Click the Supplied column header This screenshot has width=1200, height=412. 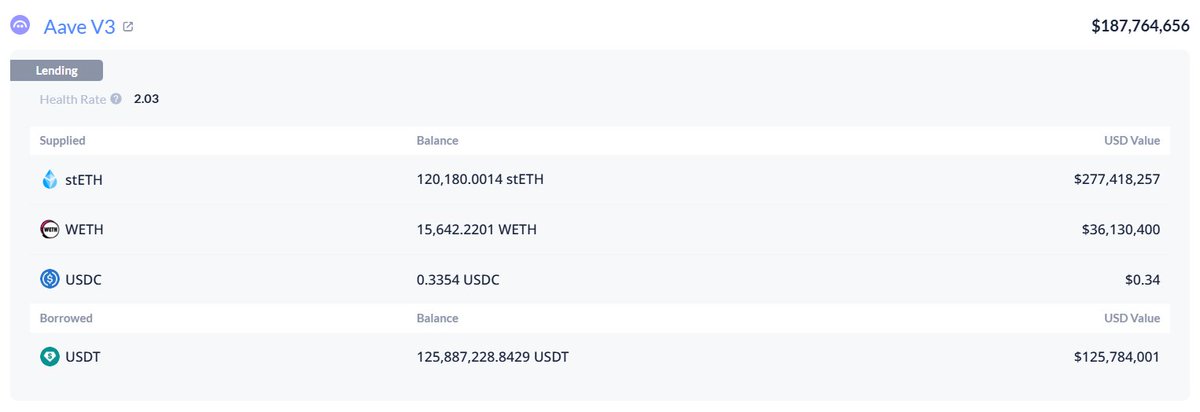coord(62,141)
